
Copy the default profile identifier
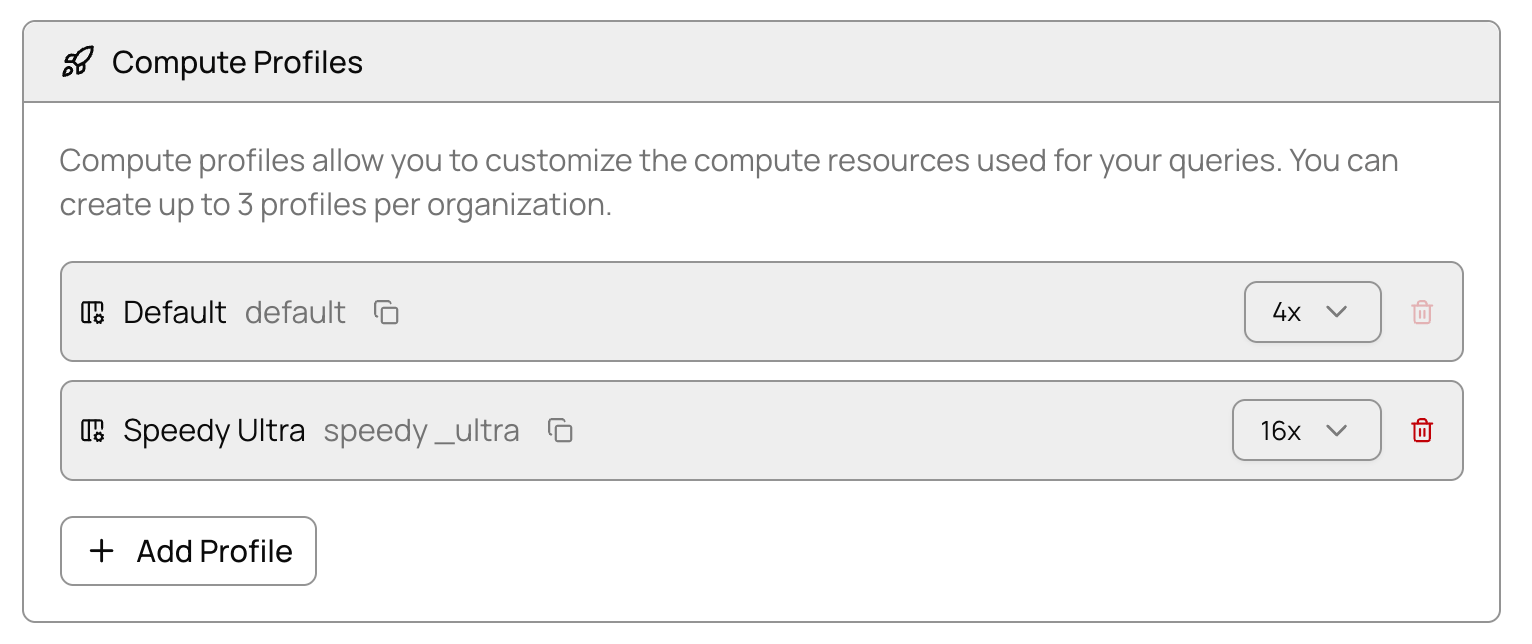coord(386,313)
